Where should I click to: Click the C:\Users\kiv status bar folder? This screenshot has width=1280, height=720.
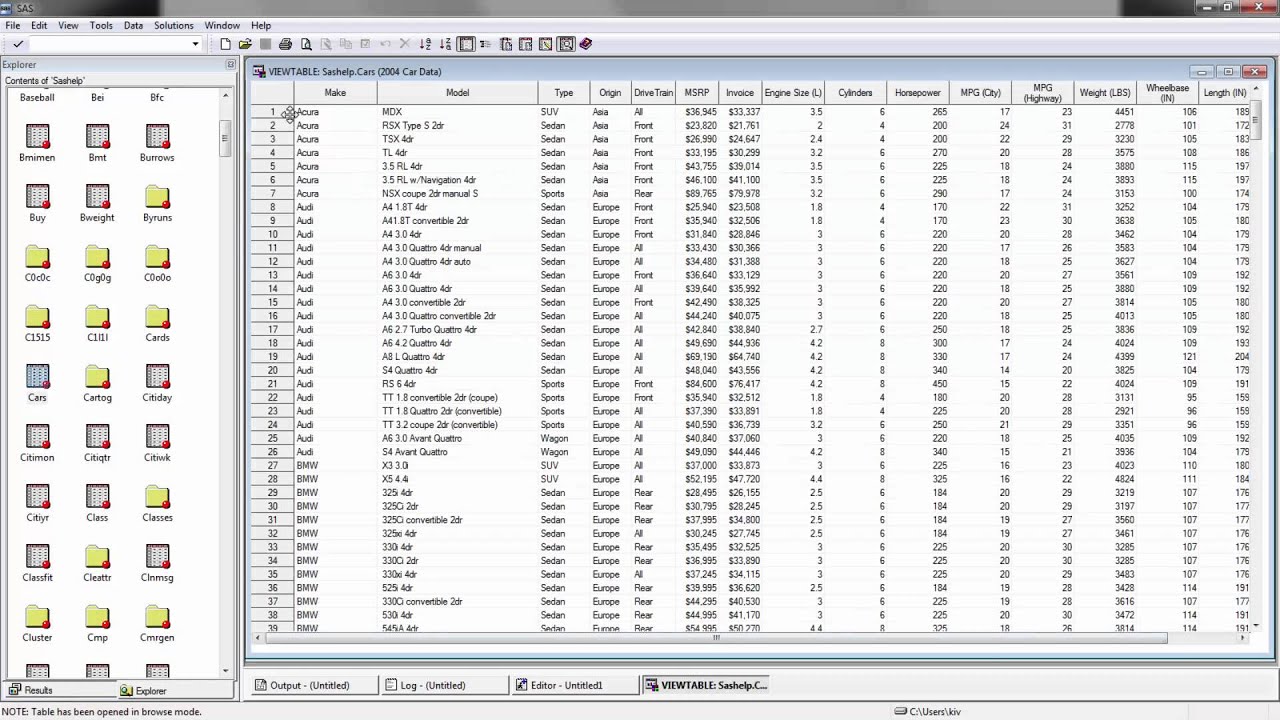(928, 712)
